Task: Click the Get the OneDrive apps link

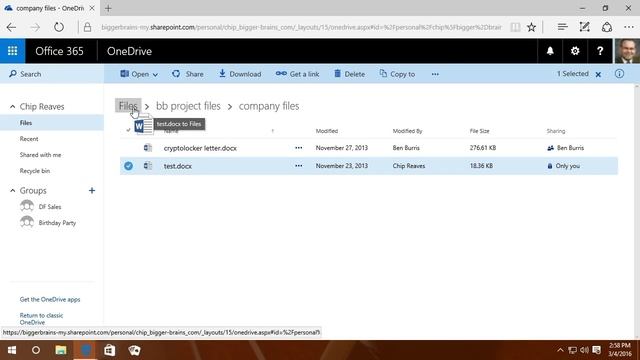Action: [x=50, y=299]
